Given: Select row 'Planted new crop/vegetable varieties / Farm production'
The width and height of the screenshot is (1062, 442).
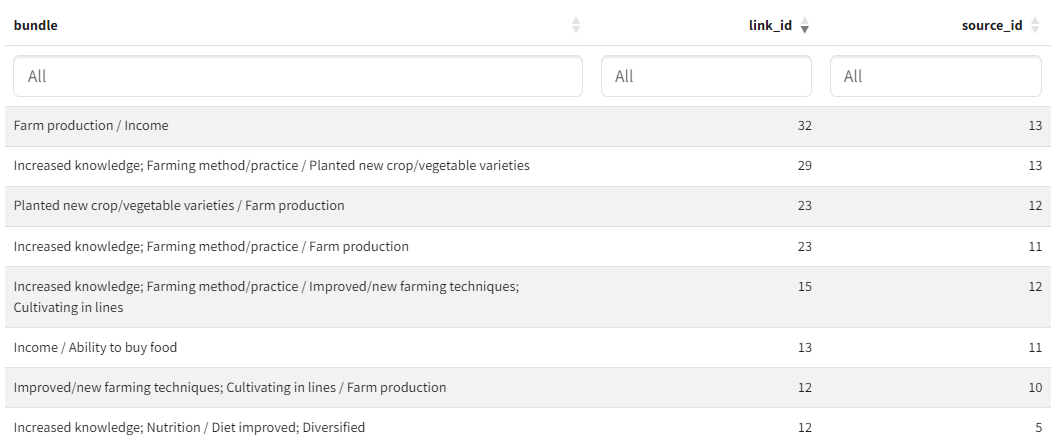Looking at the screenshot, I should (x=179, y=206).
